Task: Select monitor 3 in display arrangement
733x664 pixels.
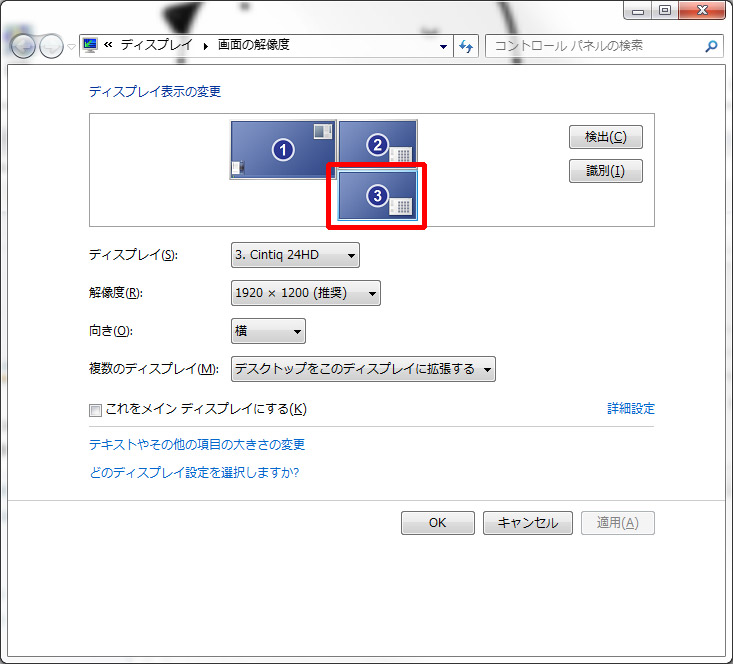Action: tap(377, 195)
